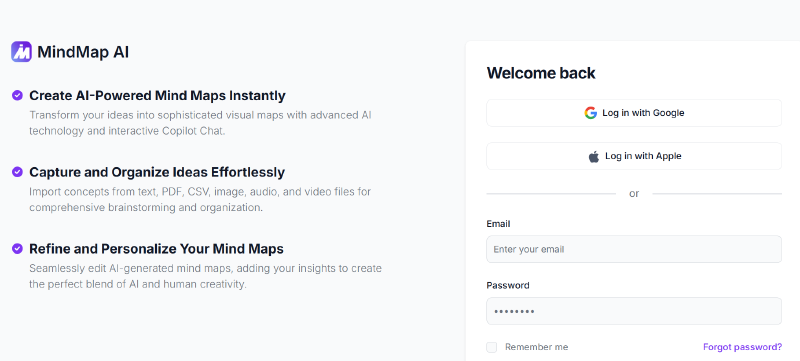Click the 'or' separator text
800x361 pixels.
click(x=634, y=194)
